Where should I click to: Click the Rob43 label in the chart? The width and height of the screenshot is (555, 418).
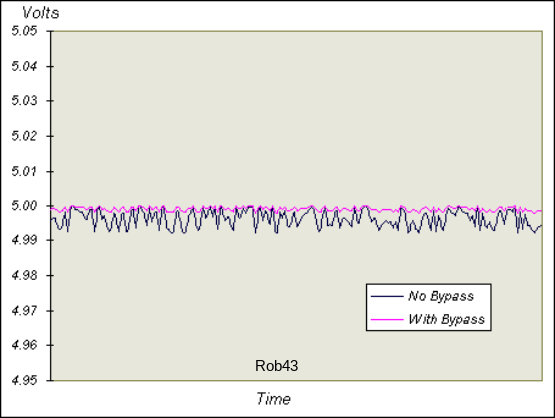[x=276, y=366]
